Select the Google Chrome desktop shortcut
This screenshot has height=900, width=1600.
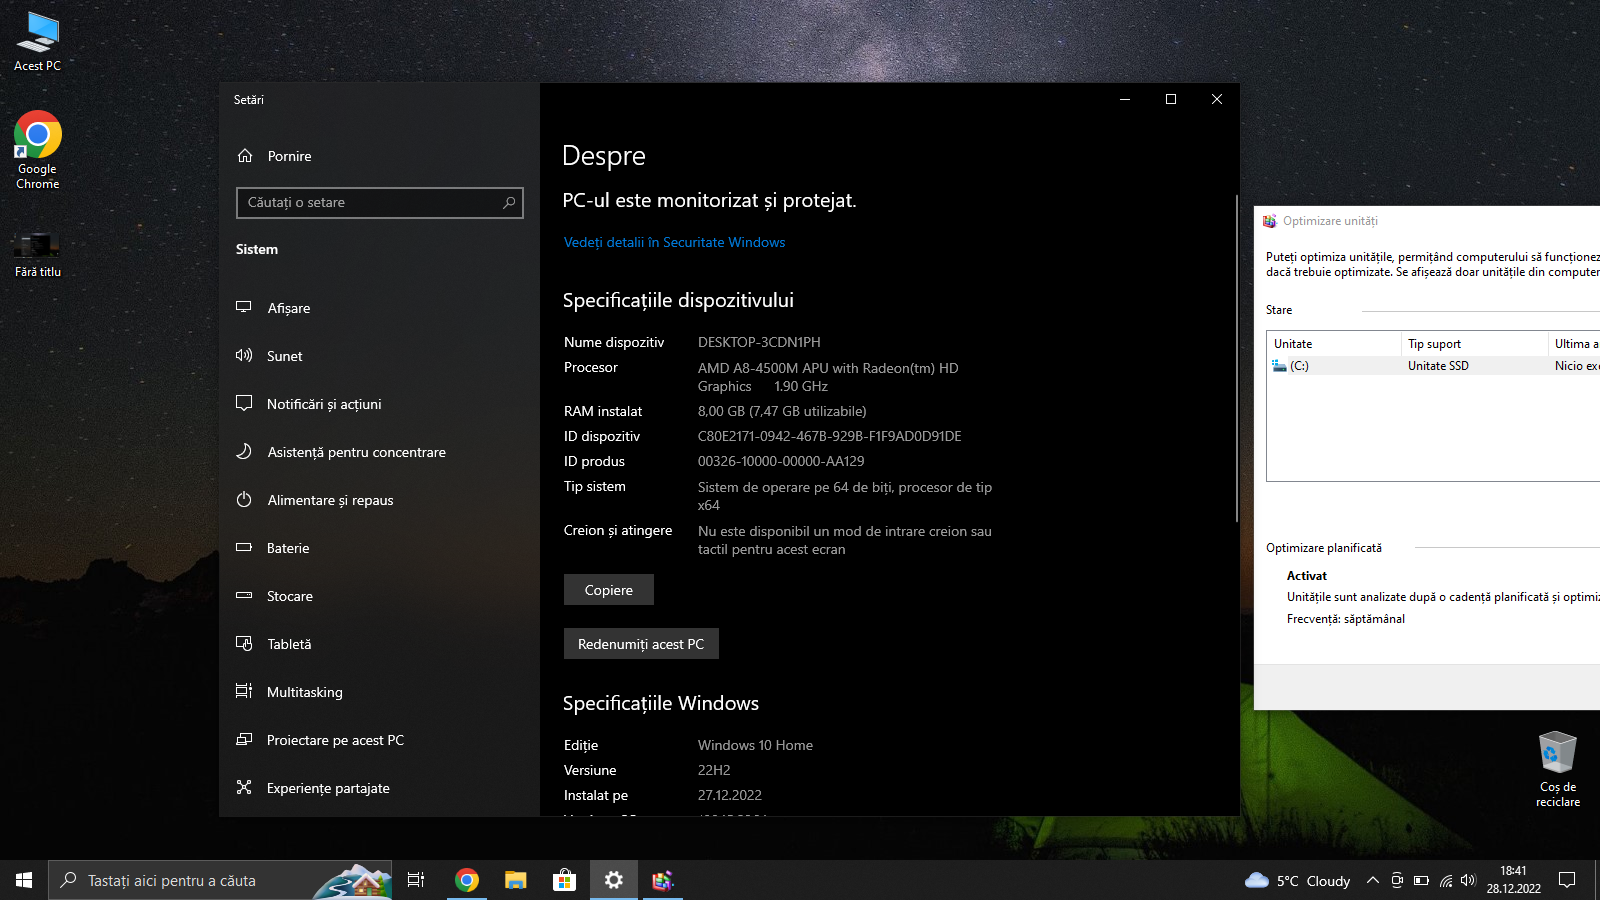pos(38,150)
